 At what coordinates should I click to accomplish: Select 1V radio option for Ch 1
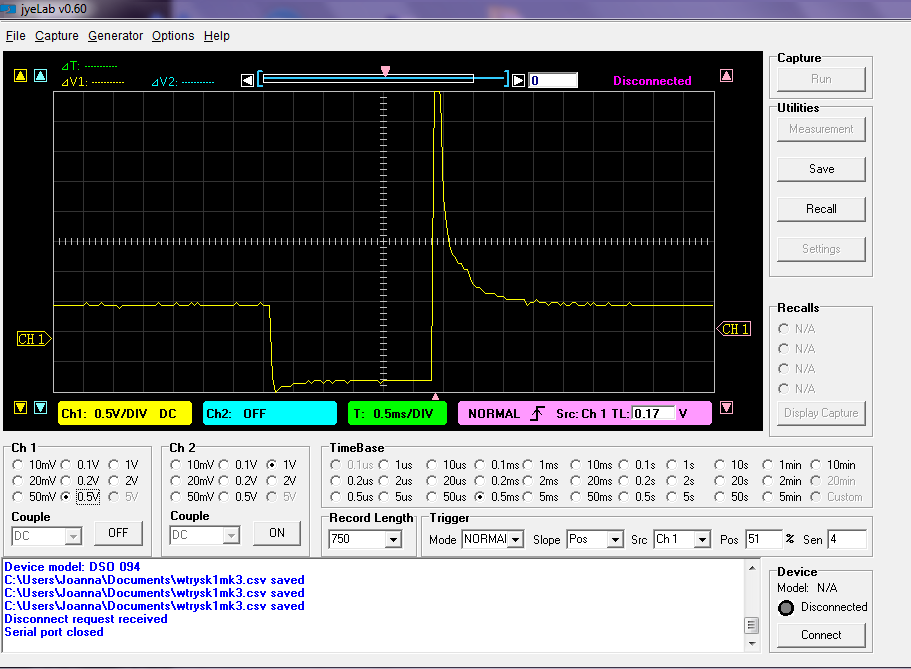pyautogui.click(x=115, y=465)
